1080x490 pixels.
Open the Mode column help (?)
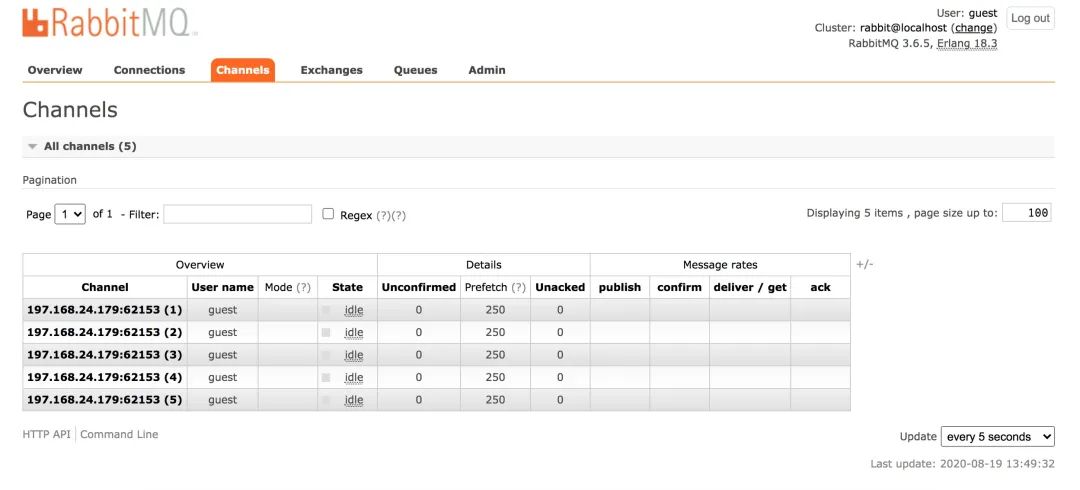[x=303, y=287]
